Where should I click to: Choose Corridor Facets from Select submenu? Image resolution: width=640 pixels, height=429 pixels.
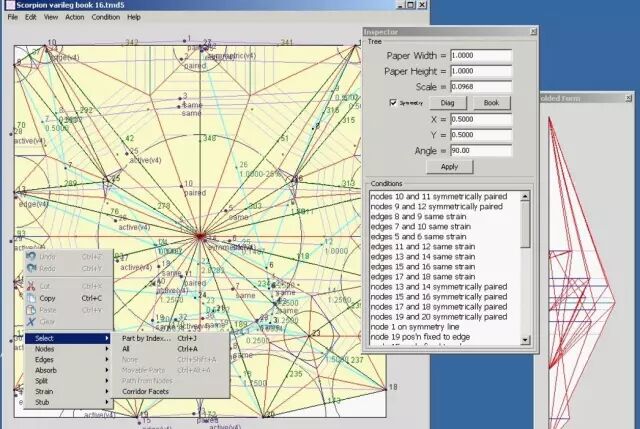145,391
